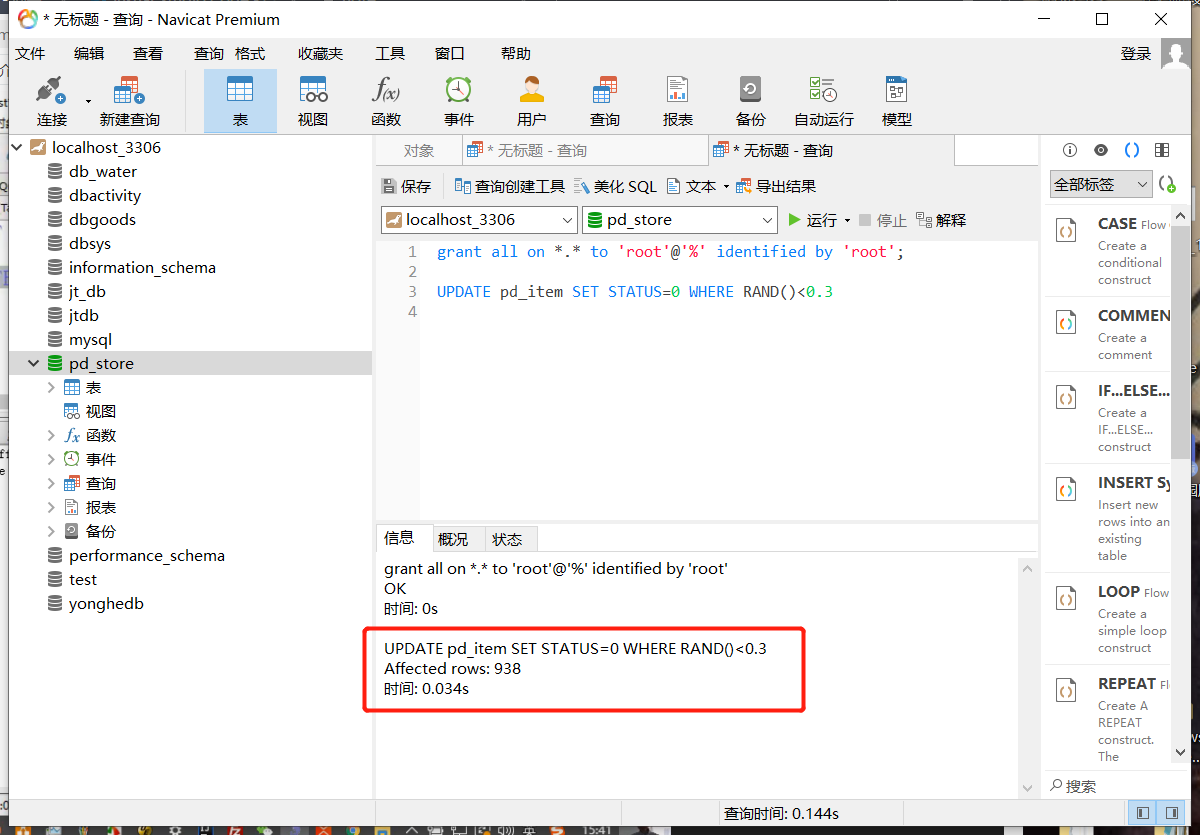
Task: Open the 全部标签 snippet filter dropdown
Action: pyautogui.click(x=1100, y=184)
